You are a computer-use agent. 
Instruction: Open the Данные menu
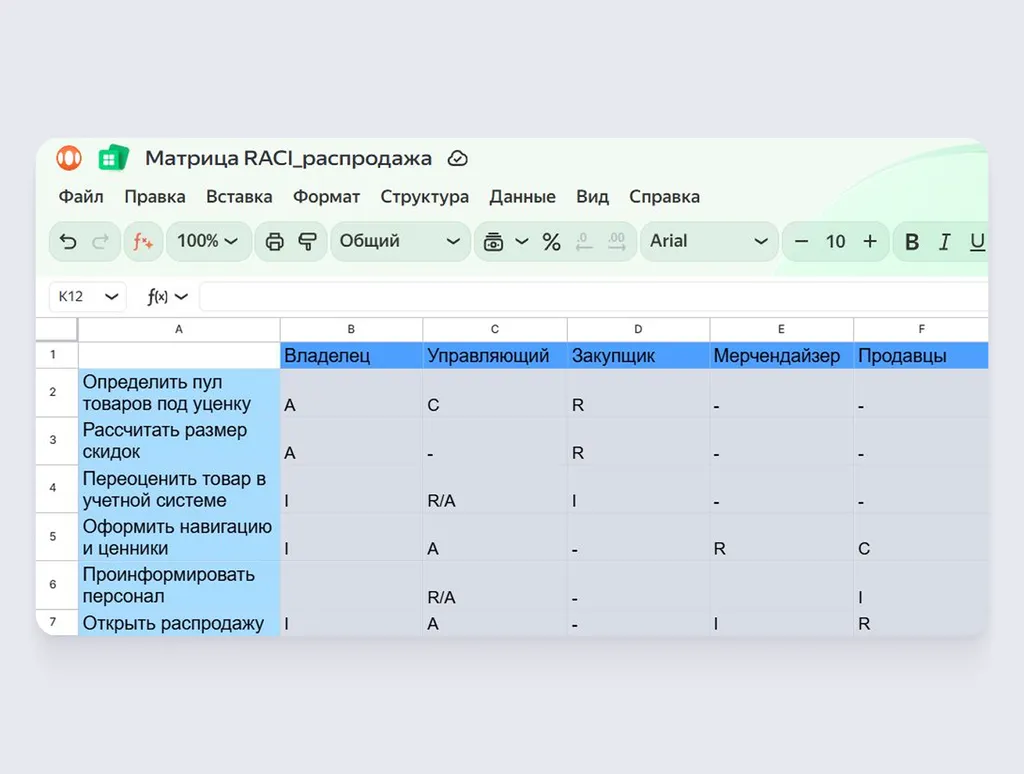pyautogui.click(x=522, y=197)
